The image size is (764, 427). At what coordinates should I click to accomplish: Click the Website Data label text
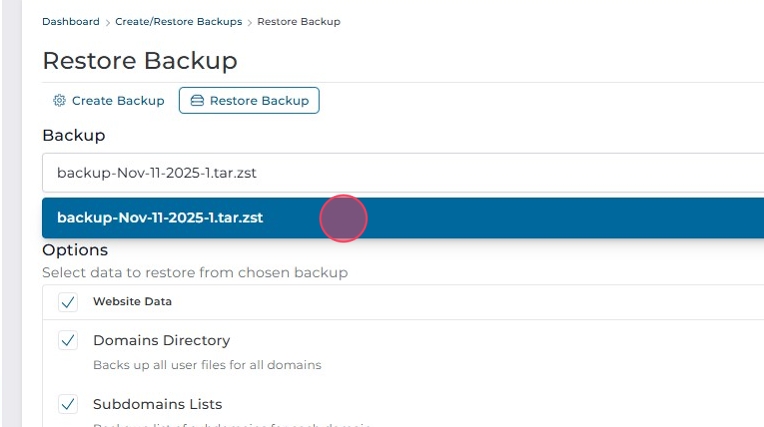tap(132, 301)
